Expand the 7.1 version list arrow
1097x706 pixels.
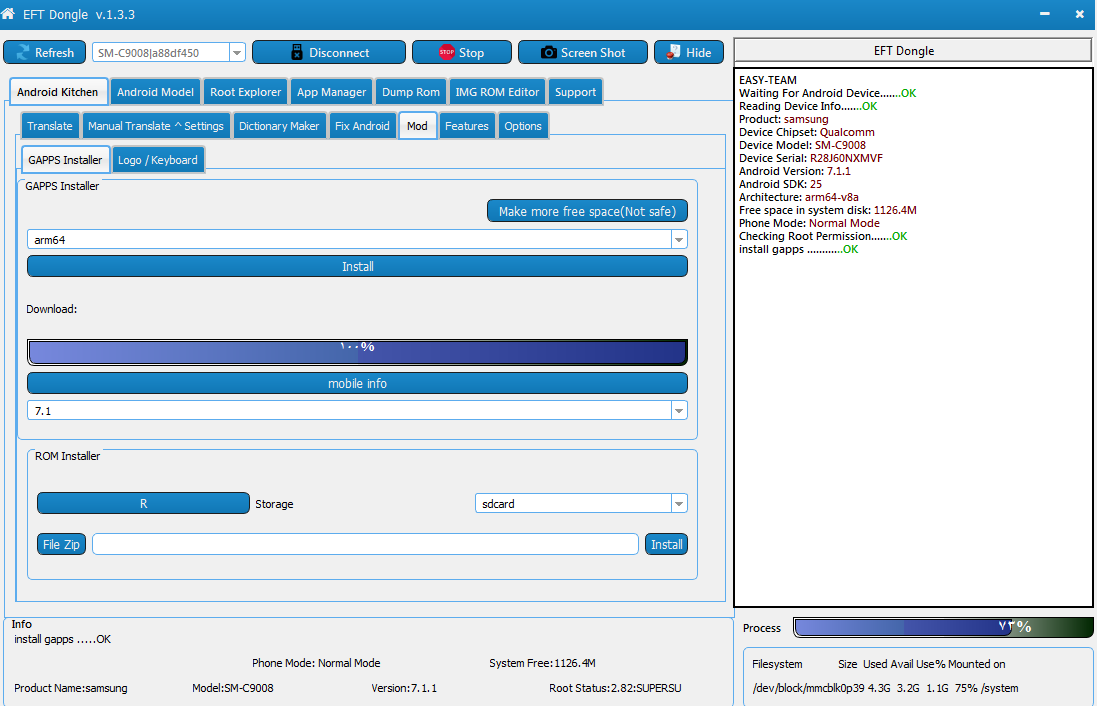679,411
